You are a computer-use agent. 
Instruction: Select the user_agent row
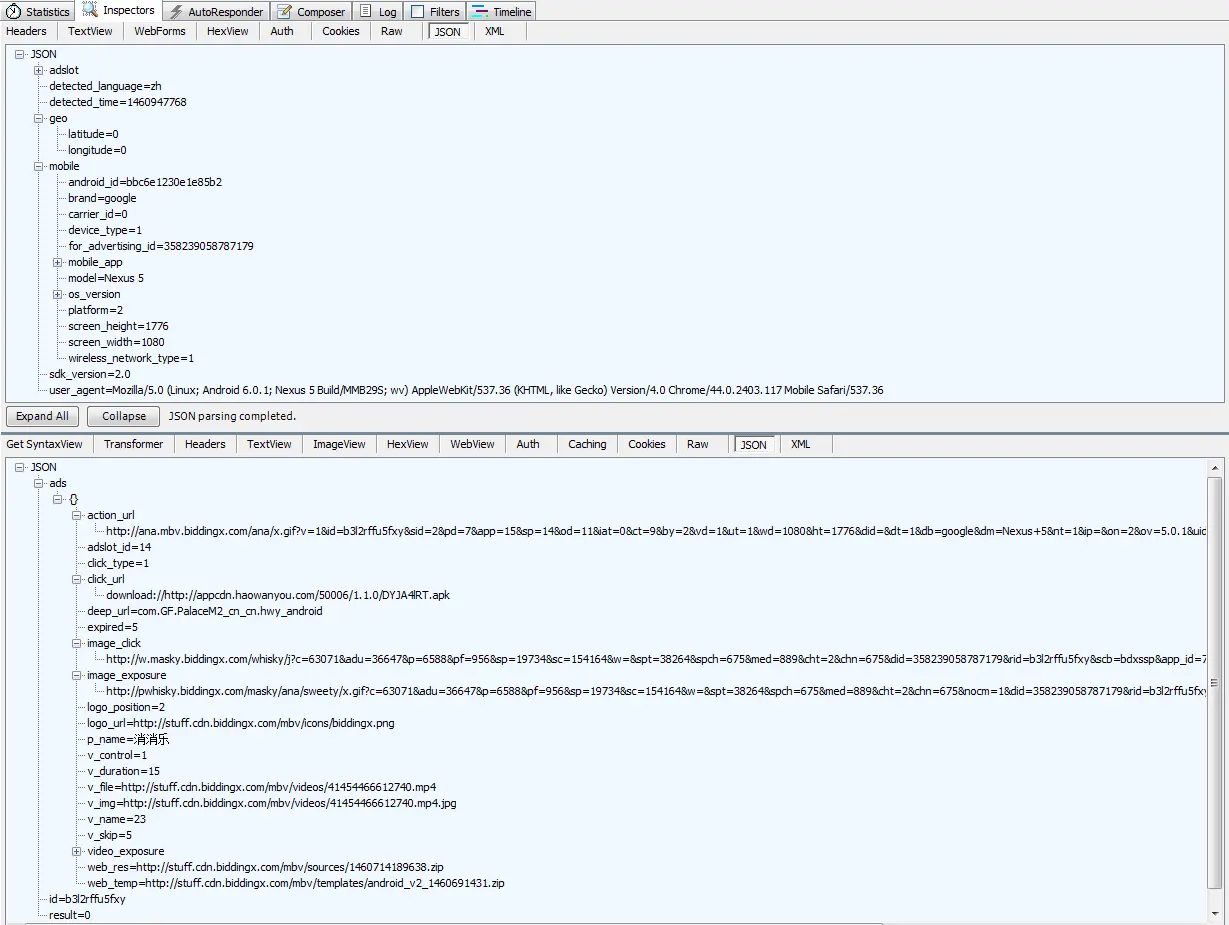tap(466, 390)
